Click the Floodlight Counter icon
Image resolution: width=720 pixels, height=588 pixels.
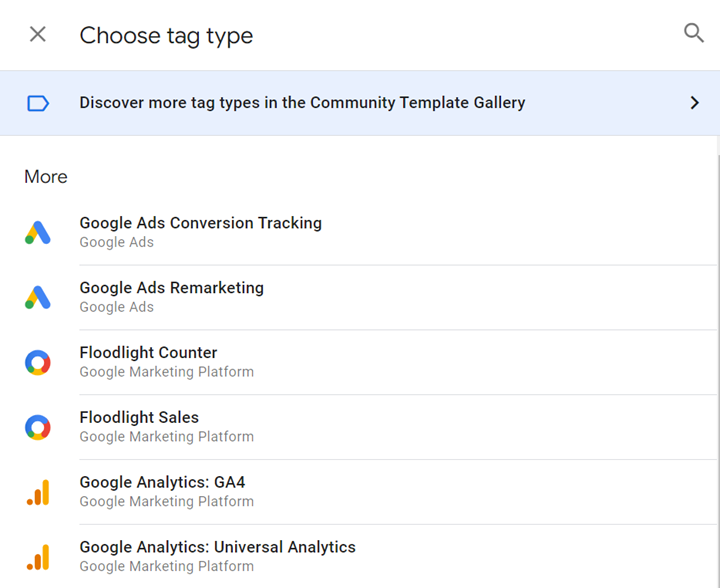click(38, 362)
